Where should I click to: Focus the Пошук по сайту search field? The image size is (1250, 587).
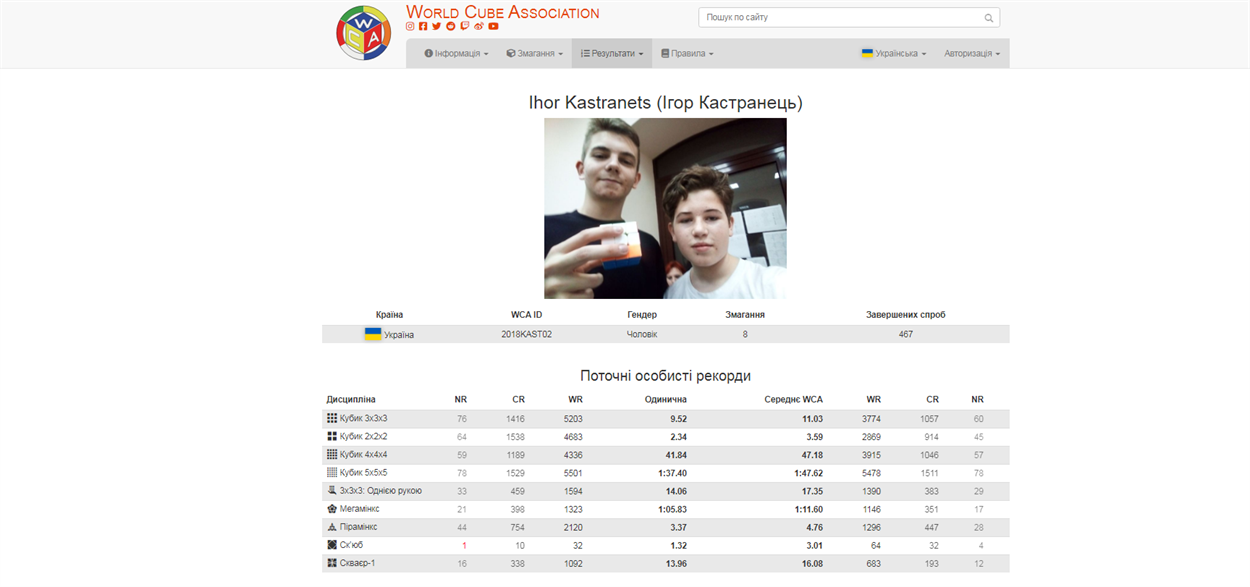tap(849, 18)
